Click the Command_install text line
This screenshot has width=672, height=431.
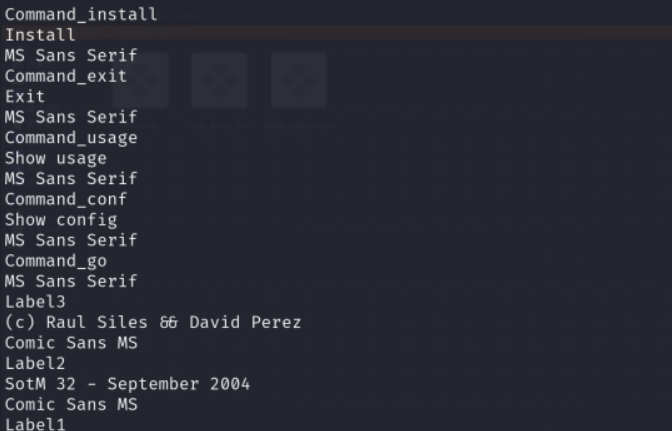click(x=81, y=15)
